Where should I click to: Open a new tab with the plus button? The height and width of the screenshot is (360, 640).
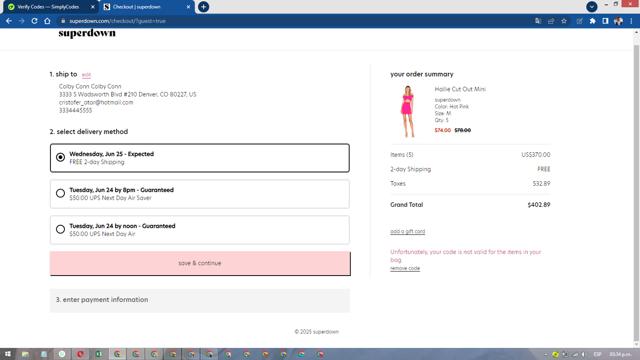(203, 7)
